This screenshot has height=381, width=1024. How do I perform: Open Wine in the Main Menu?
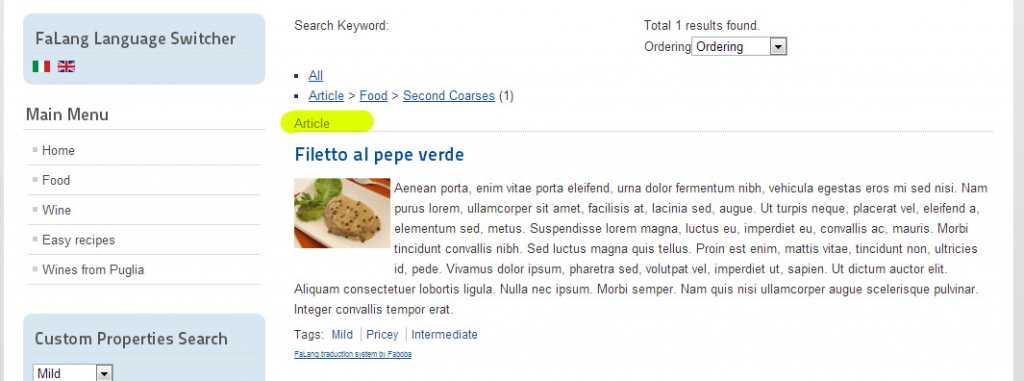[56, 210]
